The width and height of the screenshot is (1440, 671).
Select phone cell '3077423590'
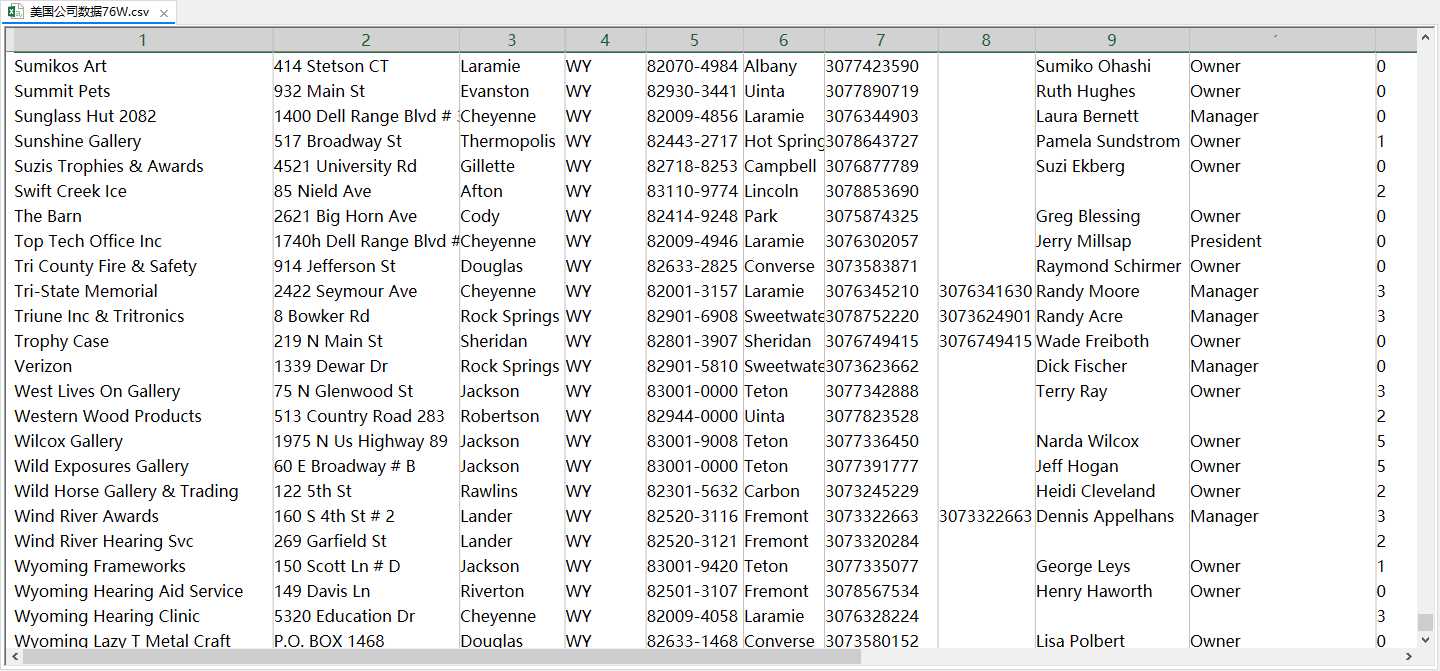coord(881,66)
